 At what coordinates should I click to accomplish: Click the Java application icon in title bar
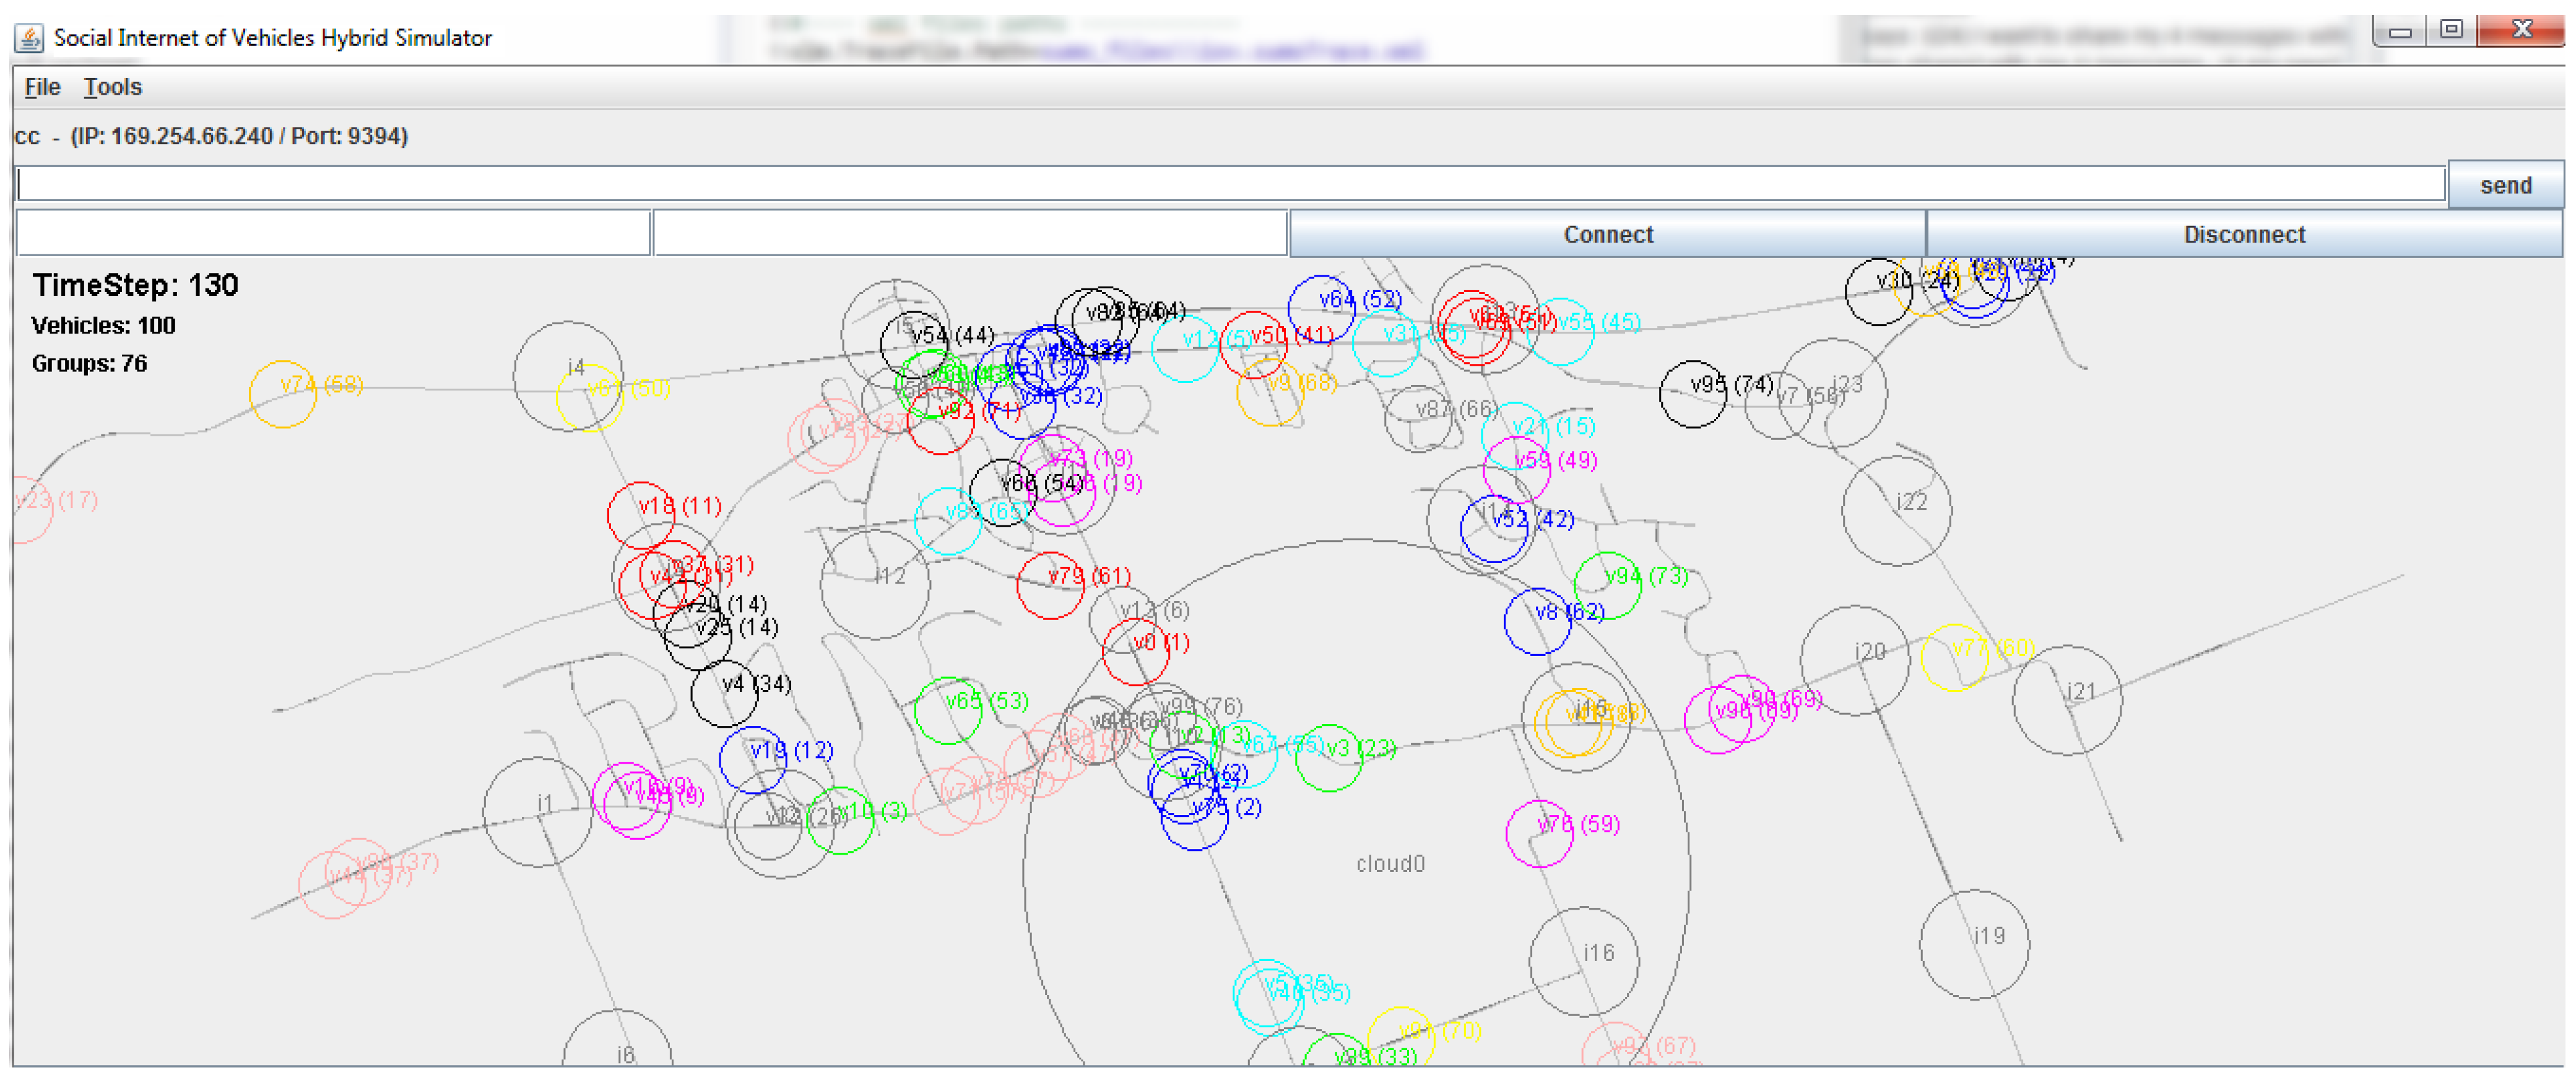click(x=29, y=38)
